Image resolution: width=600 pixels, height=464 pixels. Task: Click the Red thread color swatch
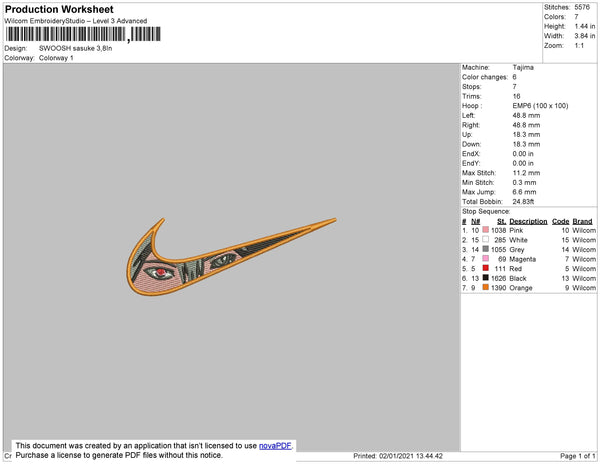[x=486, y=268]
